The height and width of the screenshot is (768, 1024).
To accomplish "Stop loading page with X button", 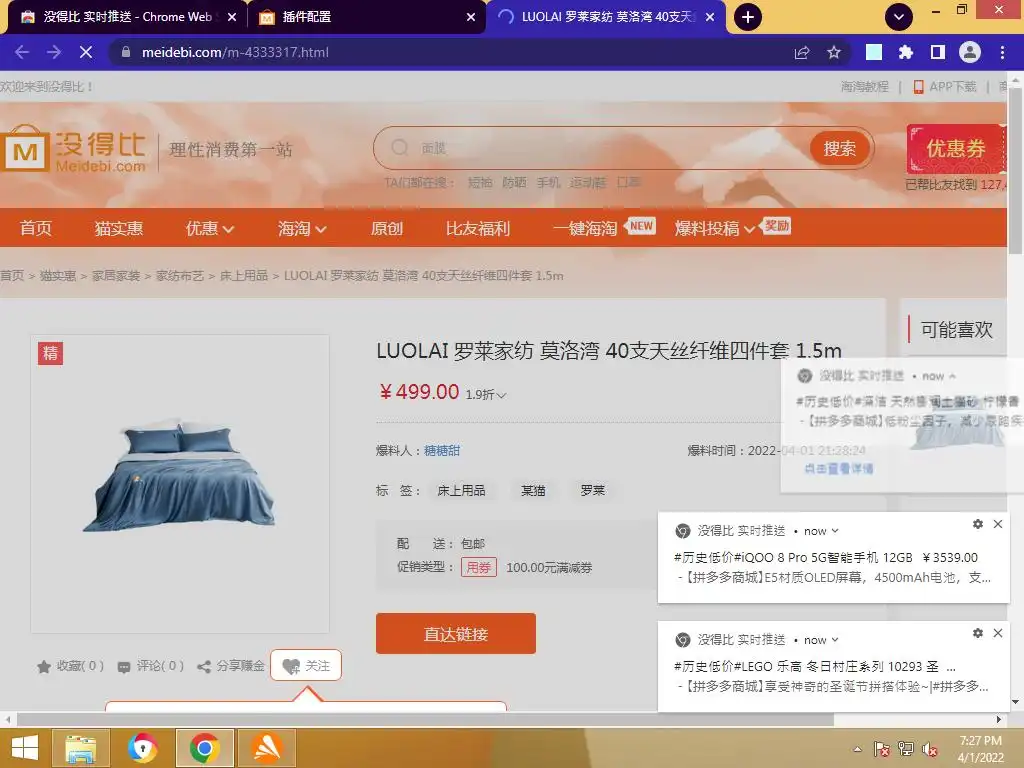I will (86, 52).
